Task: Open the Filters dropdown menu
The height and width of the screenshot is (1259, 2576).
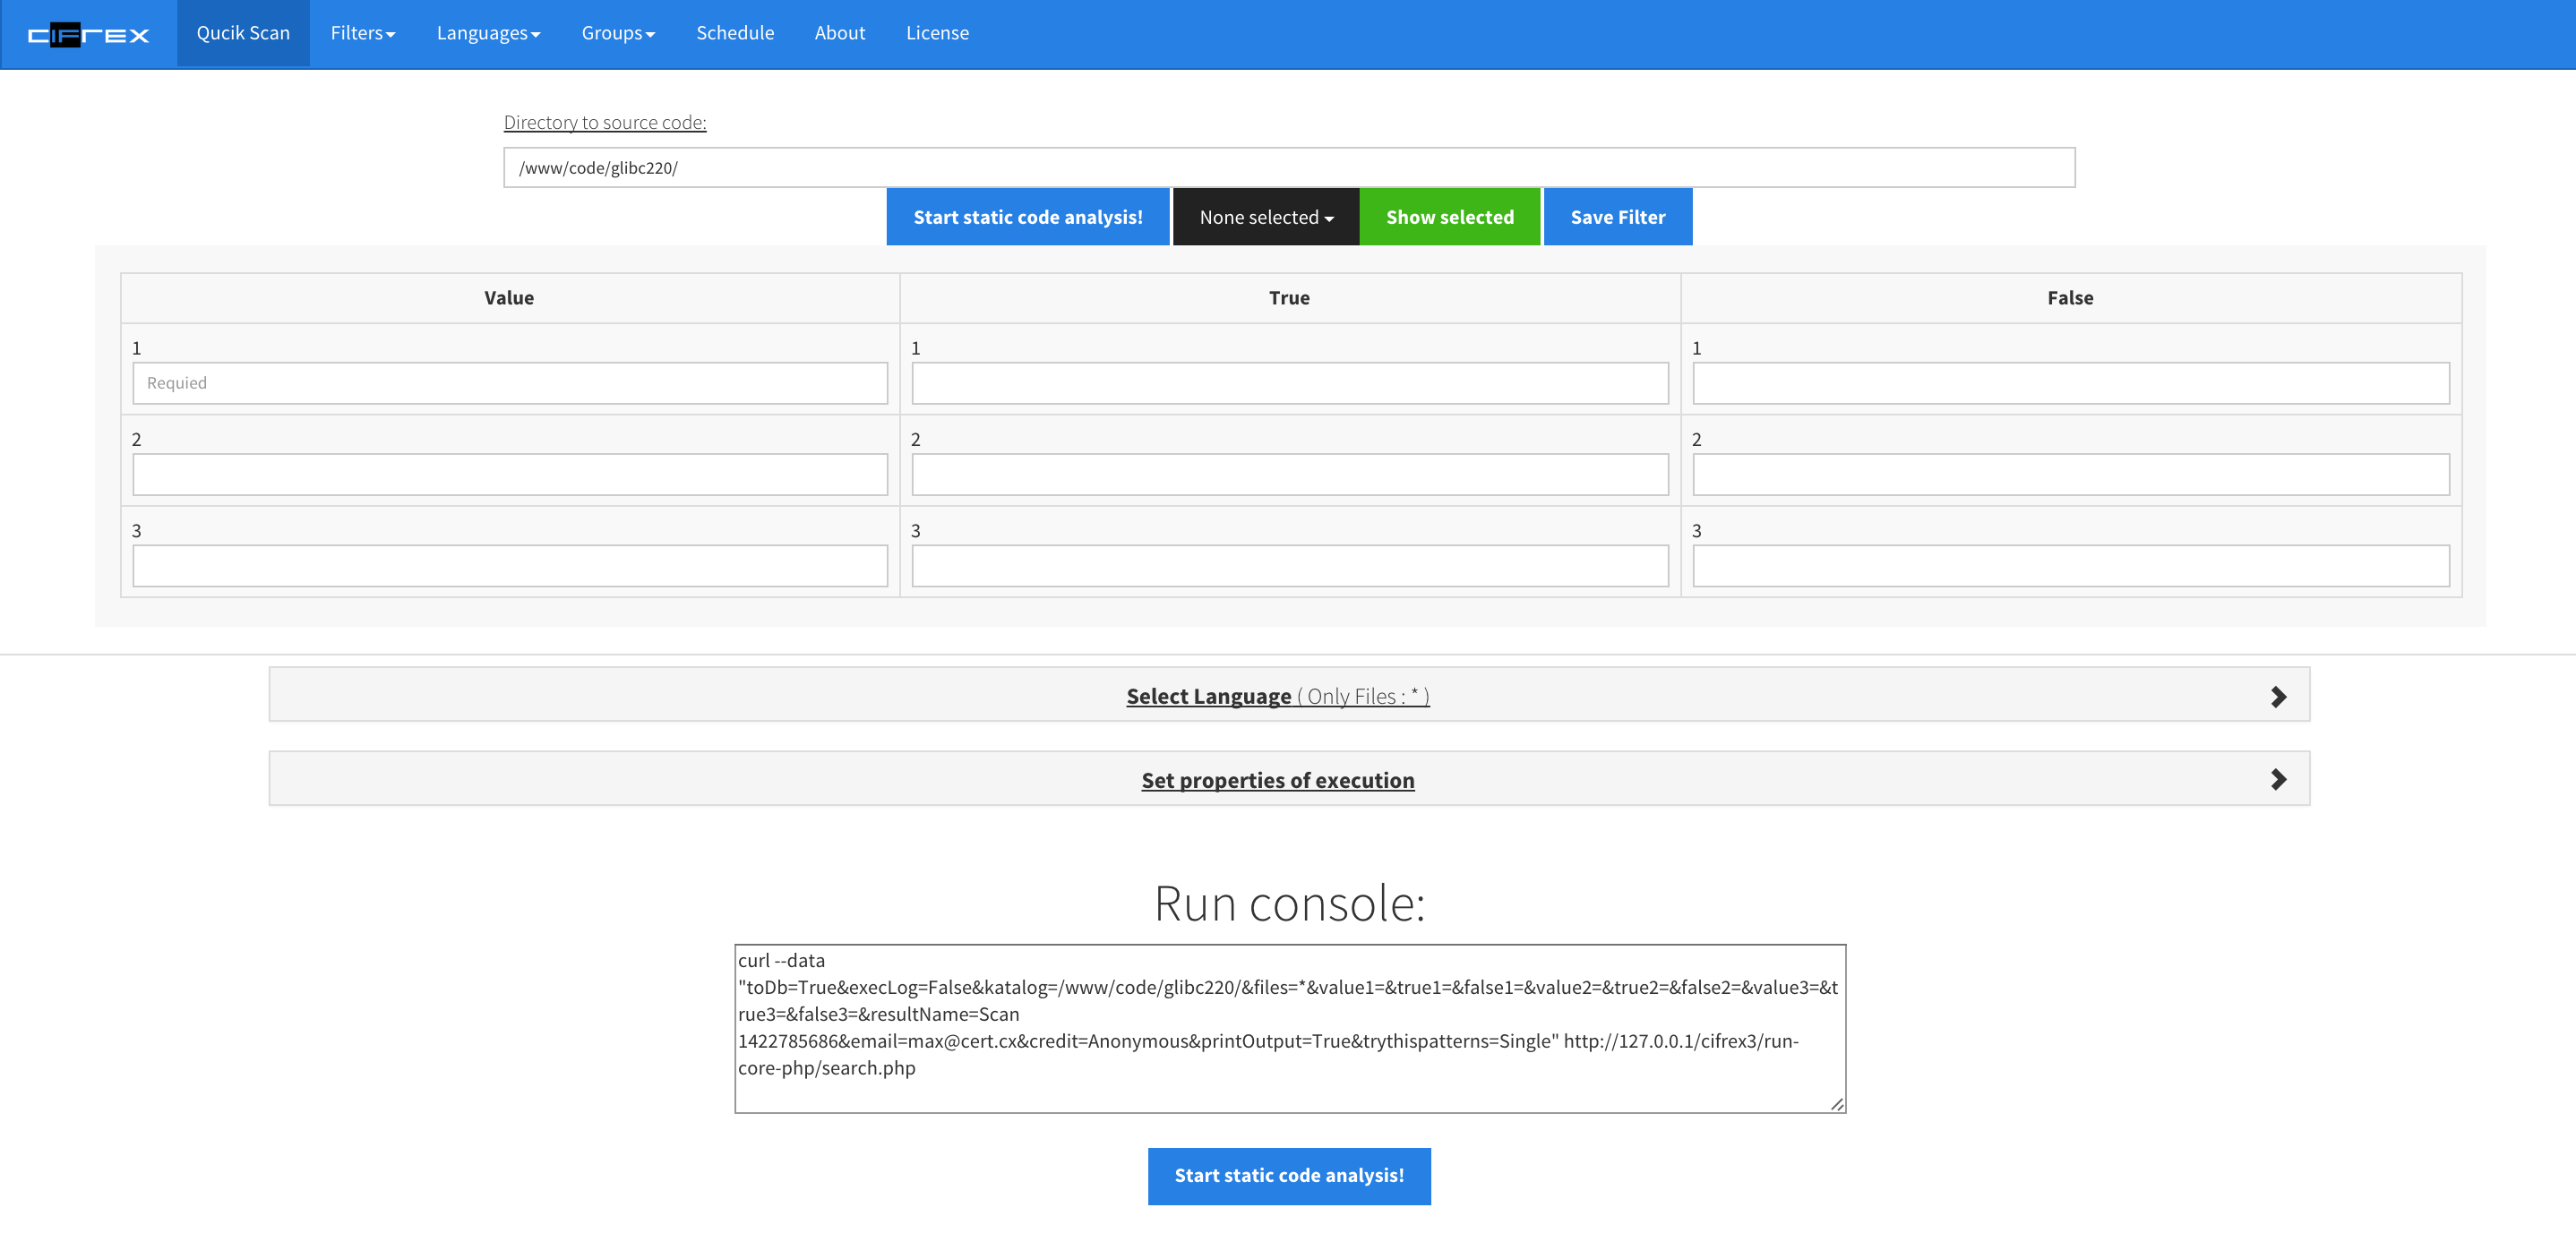Action: (362, 33)
